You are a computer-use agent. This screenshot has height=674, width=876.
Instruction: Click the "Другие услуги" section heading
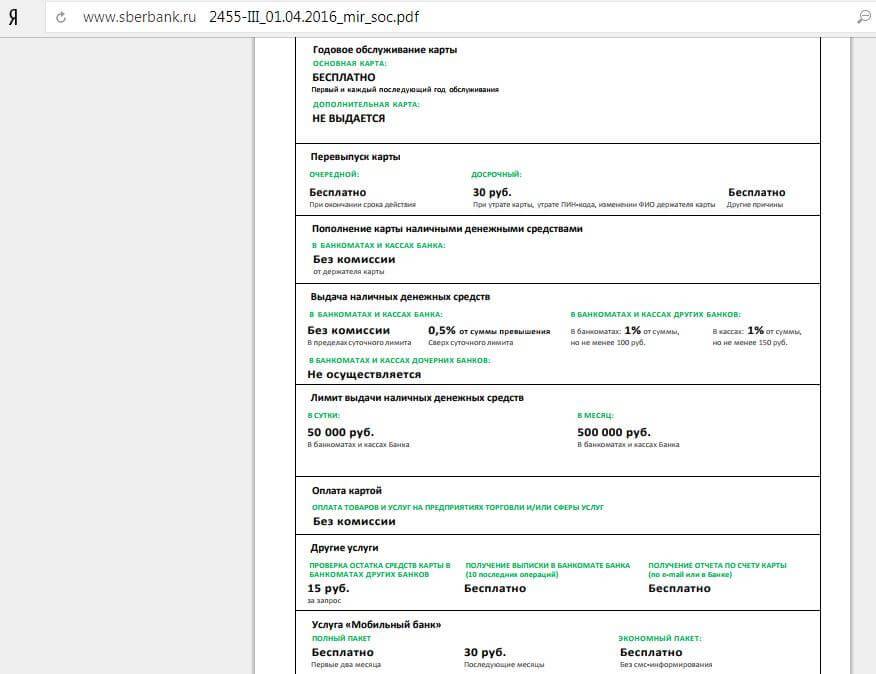pyautogui.click(x=346, y=548)
